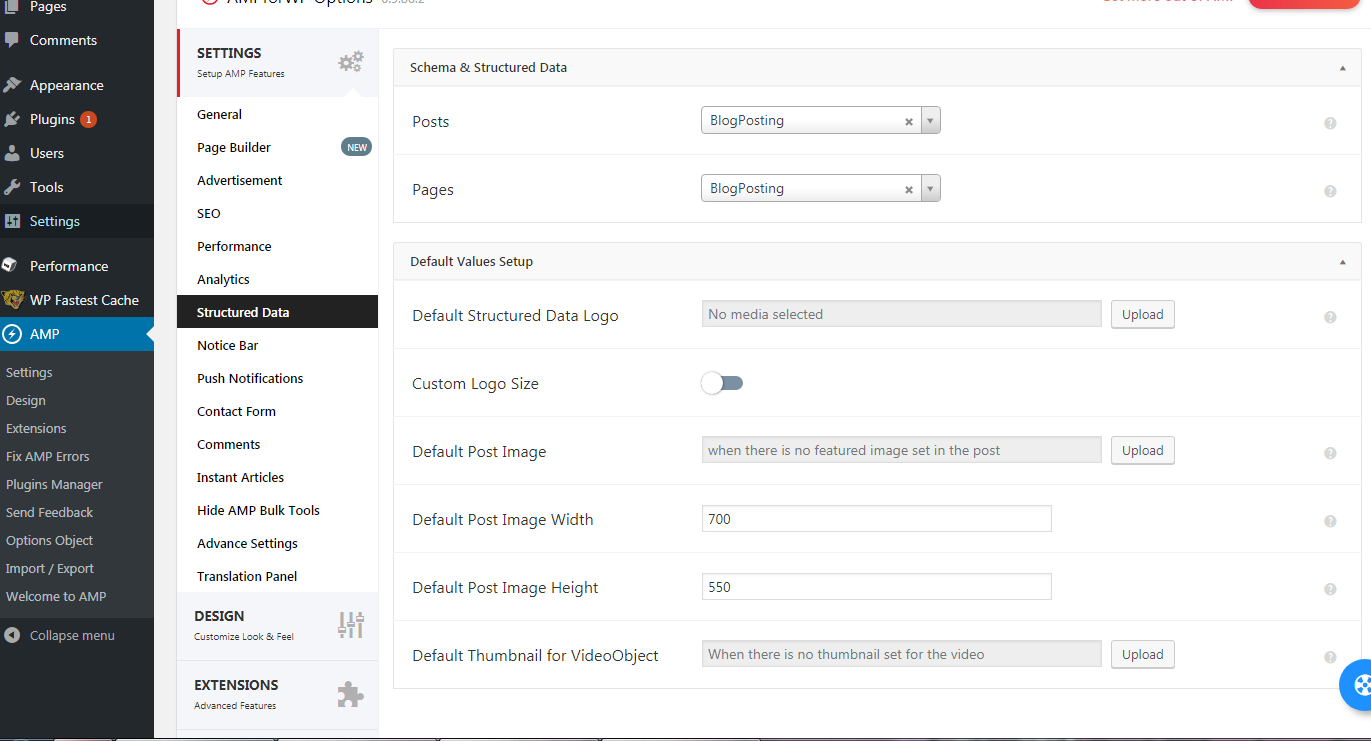
Task: Click the WP Fastest Cache cheetah icon
Action: (13, 300)
